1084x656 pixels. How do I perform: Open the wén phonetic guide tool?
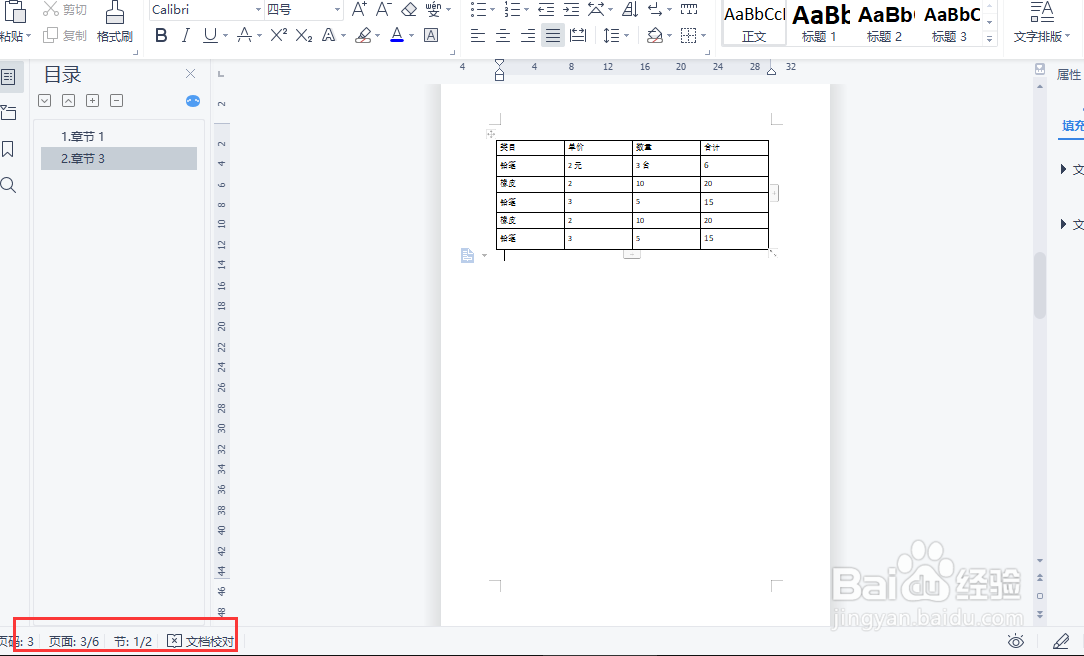[x=433, y=10]
